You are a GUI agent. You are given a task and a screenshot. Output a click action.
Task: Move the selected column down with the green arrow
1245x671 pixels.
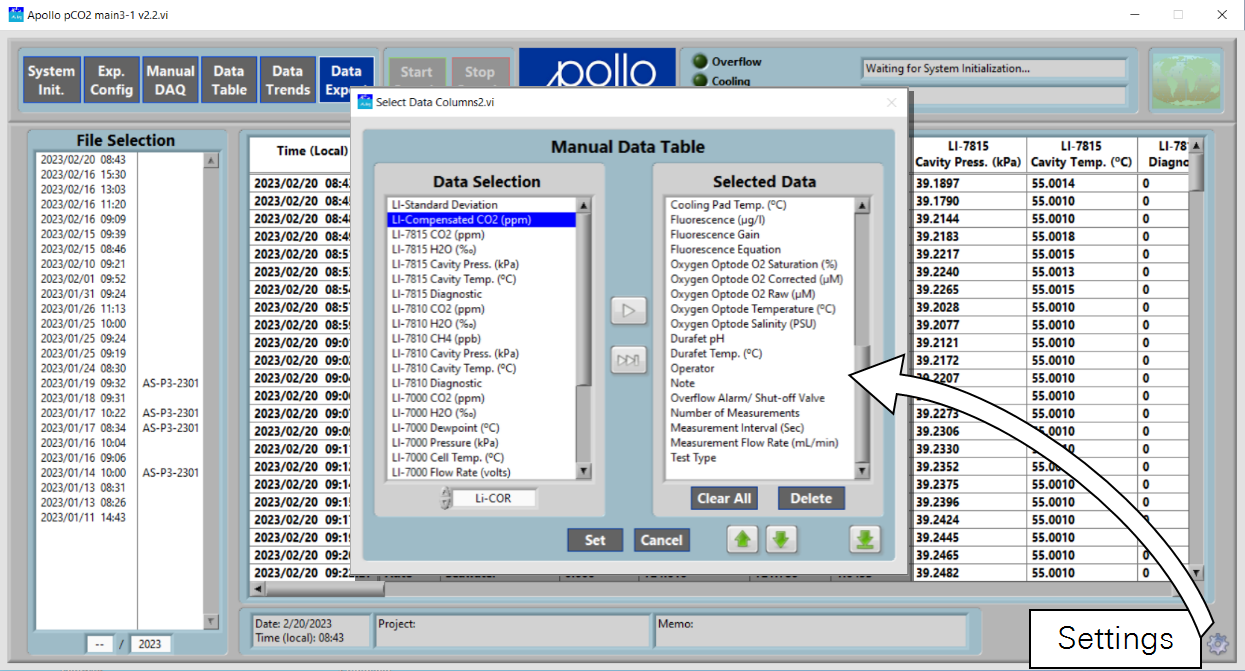click(781, 540)
